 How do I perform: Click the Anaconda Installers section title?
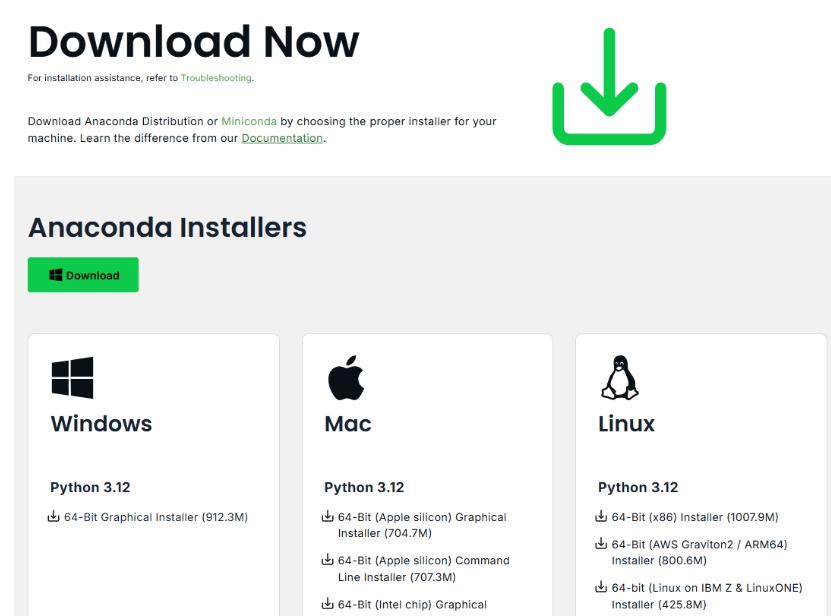pos(167,228)
